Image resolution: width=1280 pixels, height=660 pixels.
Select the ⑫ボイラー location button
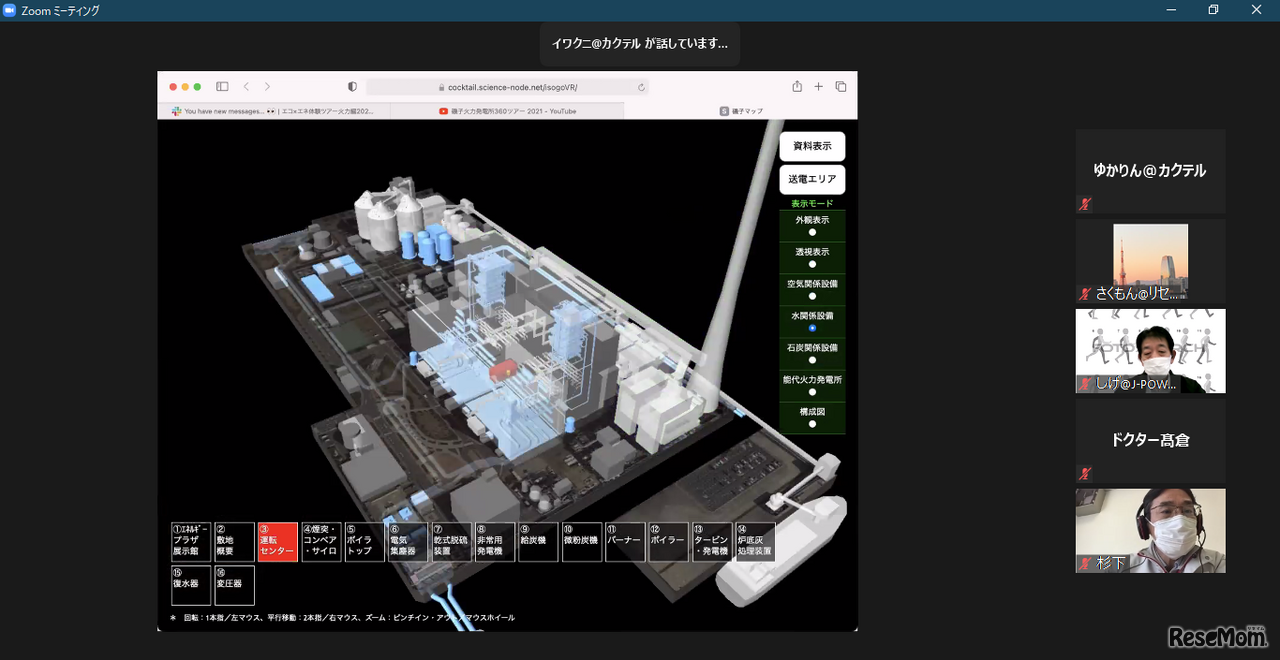point(668,542)
